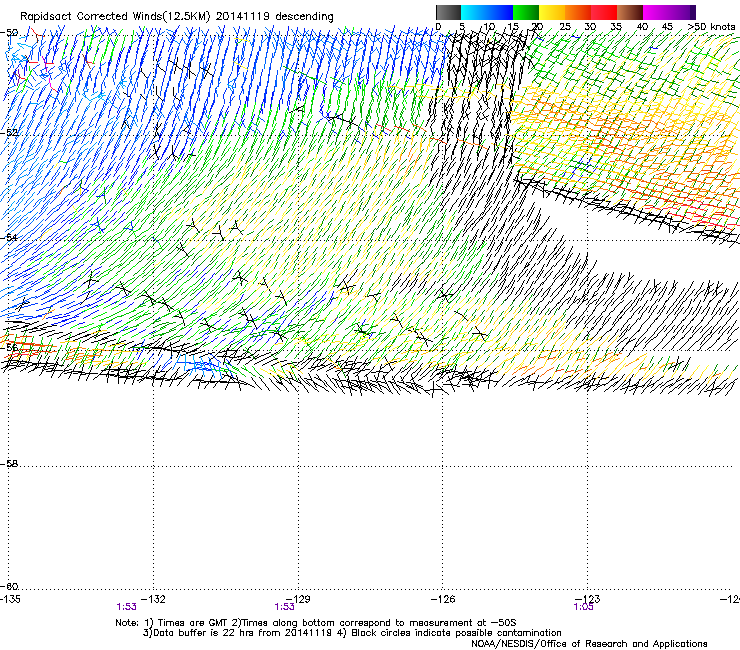Click the '>50 knots' legend label
The image size is (740, 650).
click(711, 27)
